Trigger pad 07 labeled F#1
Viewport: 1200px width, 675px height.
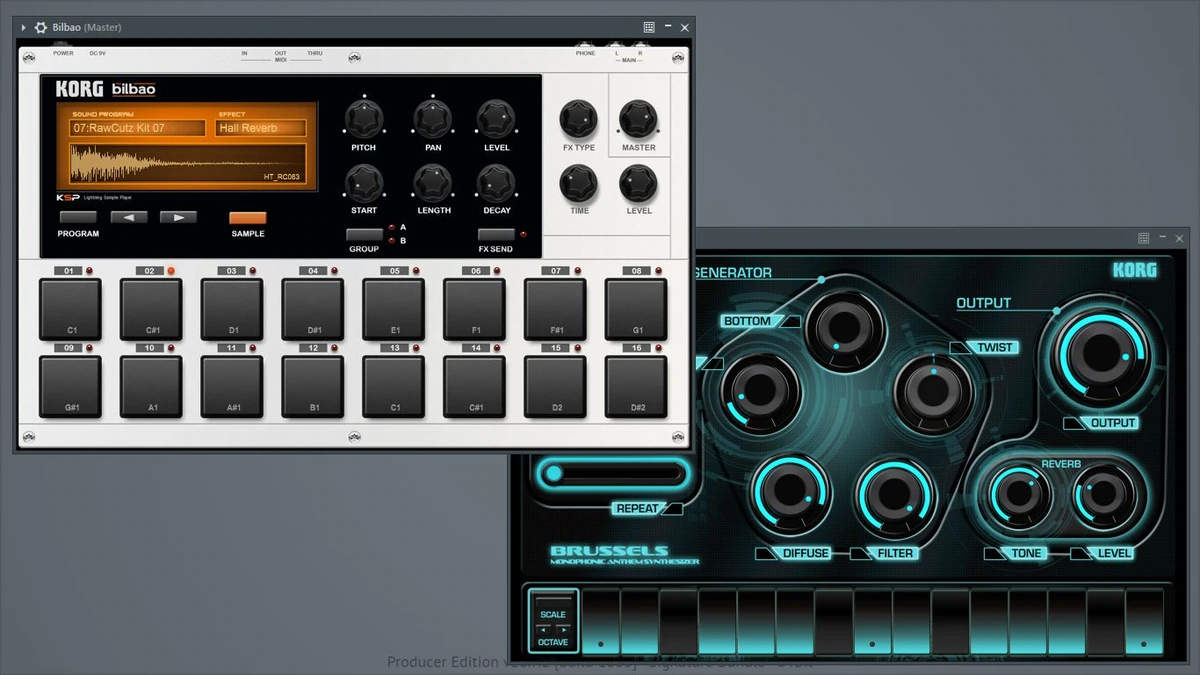[555, 309]
